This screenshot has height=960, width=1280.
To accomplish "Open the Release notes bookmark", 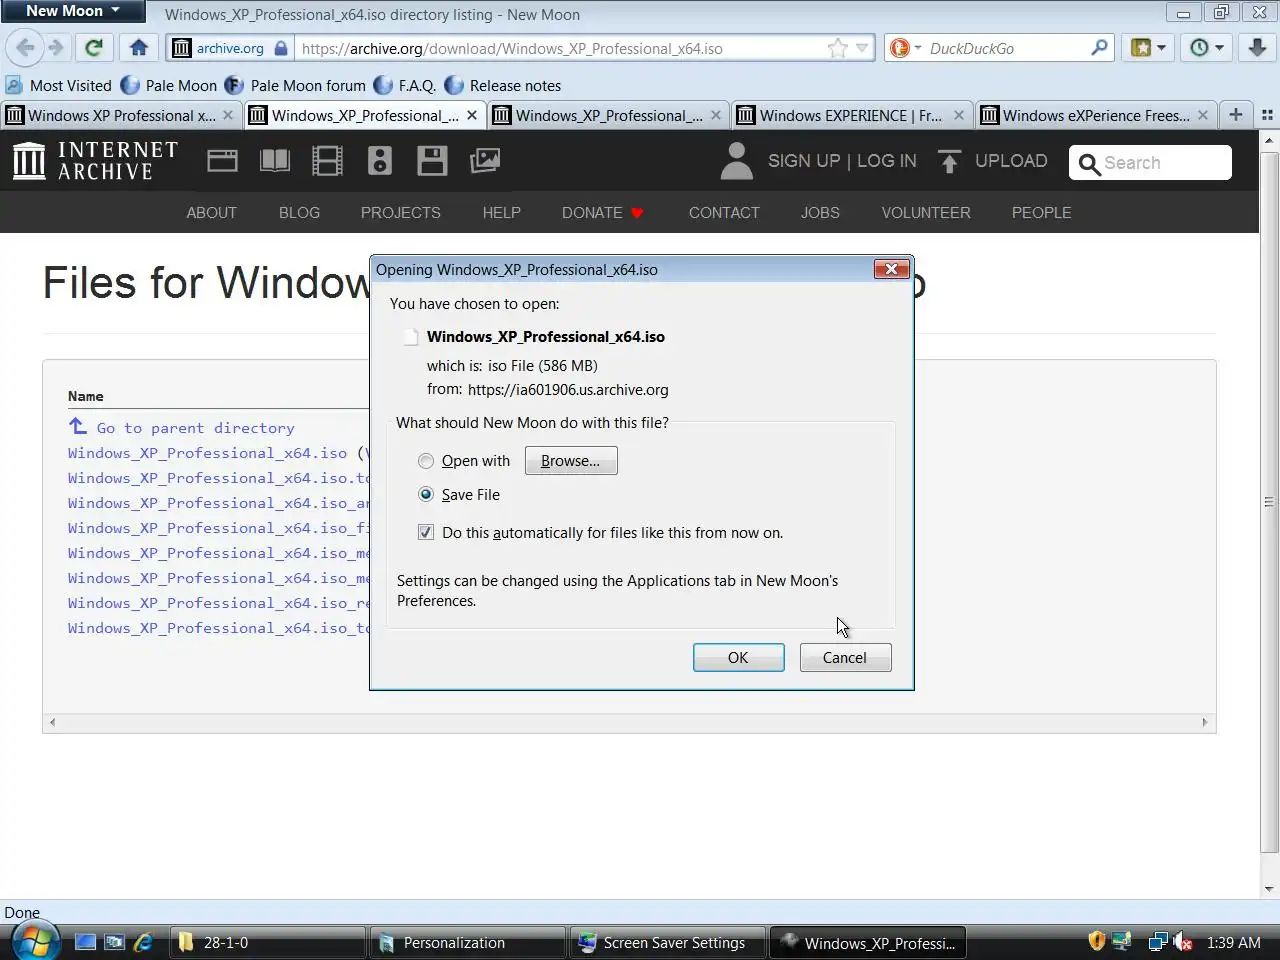I will coord(503,86).
